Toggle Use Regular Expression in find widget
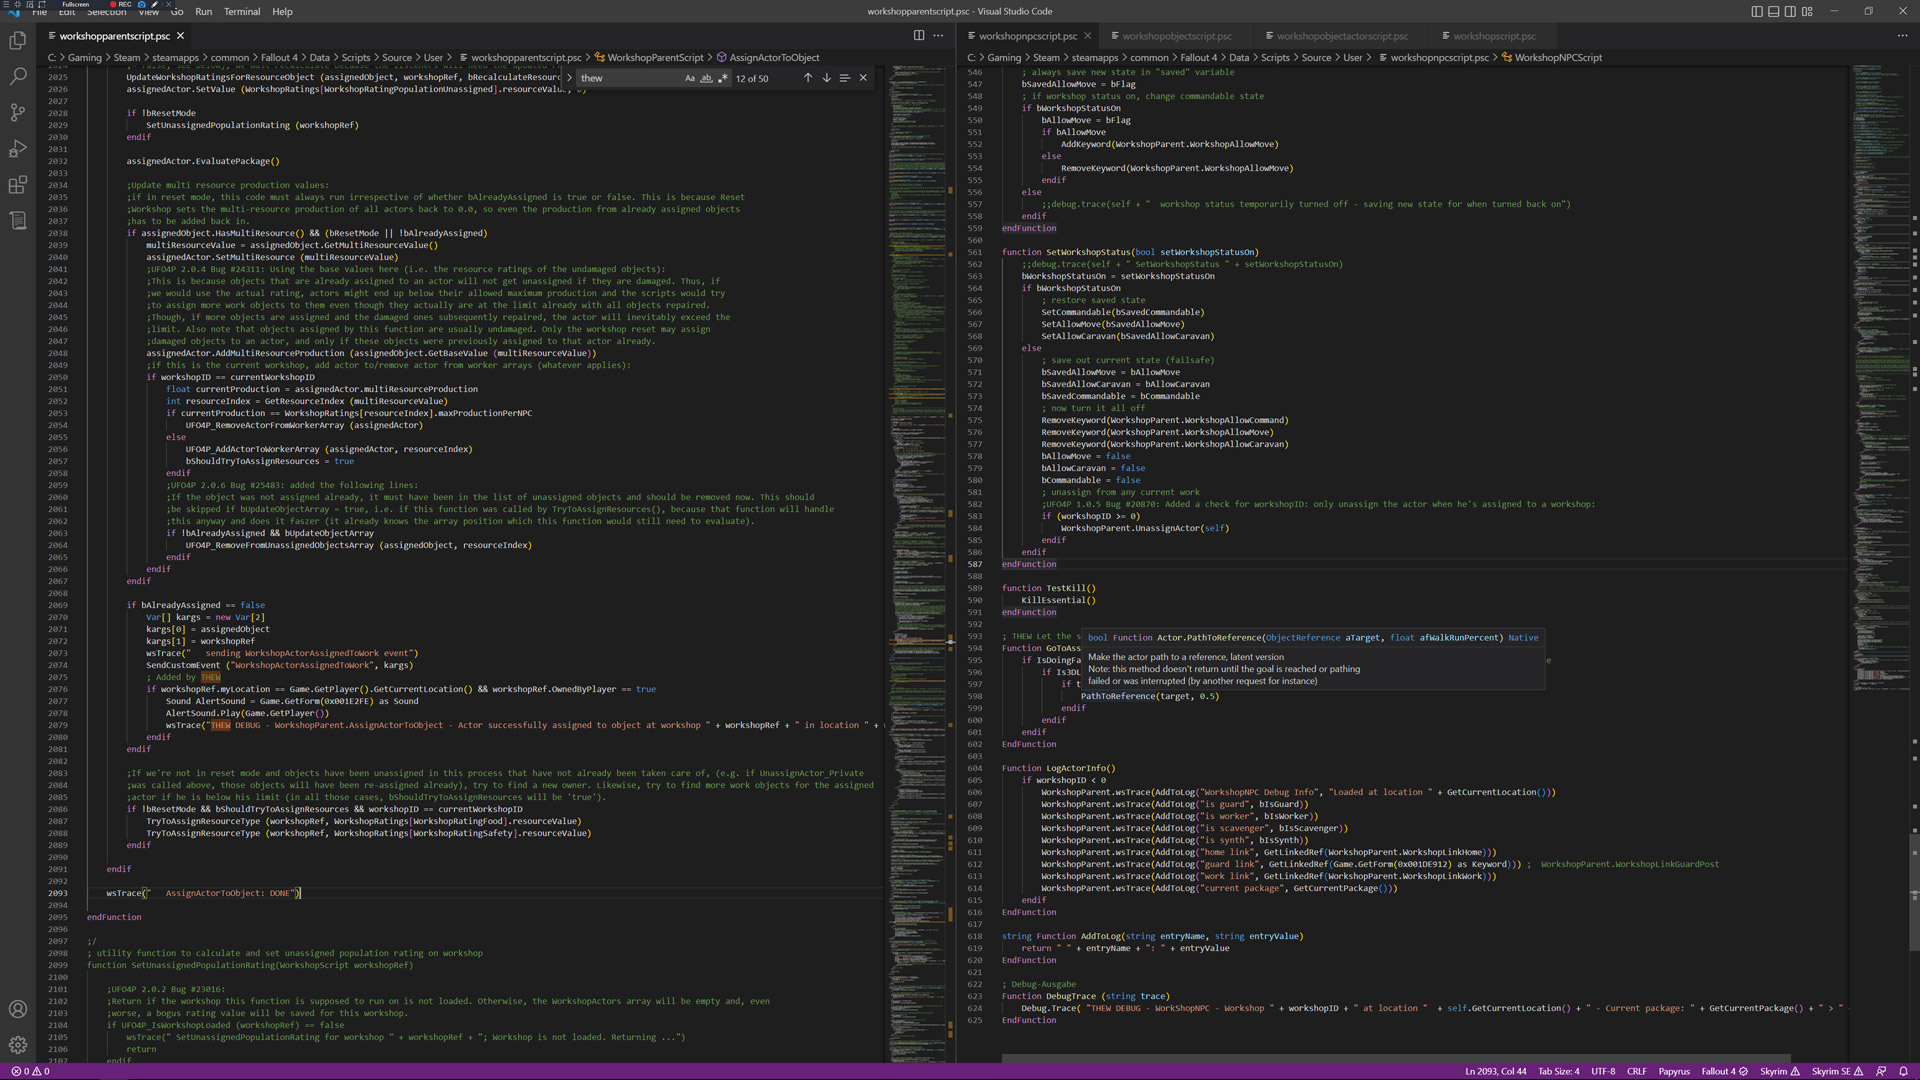Screen dimensions: 1920x1080 [722, 78]
